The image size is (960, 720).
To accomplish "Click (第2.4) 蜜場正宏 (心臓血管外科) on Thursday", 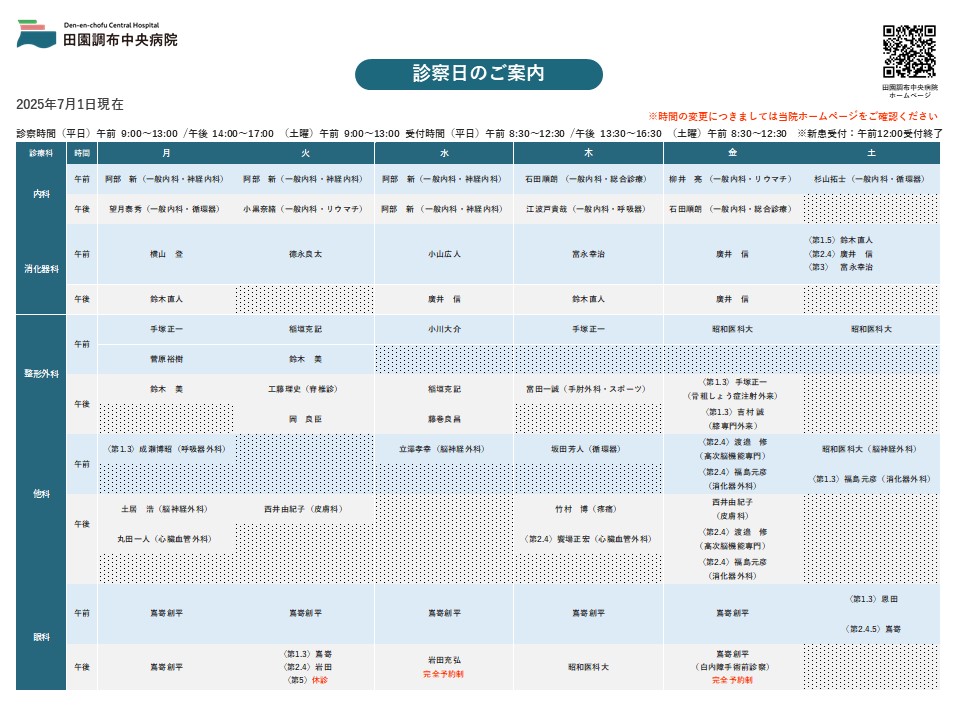I will (x=588, y=539).
